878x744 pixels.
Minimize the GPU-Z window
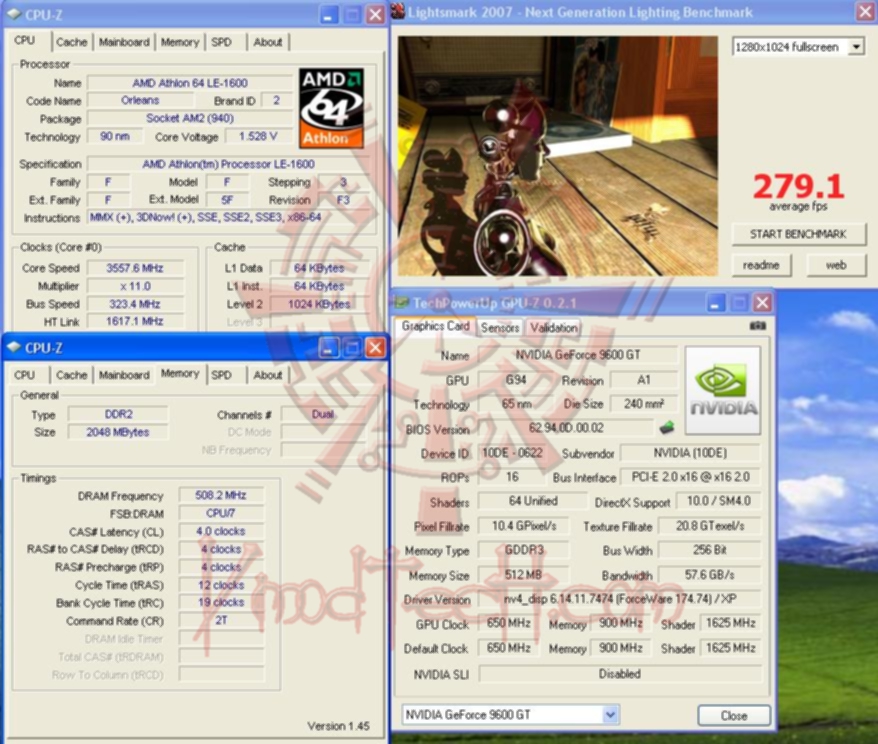click(714, 303)
